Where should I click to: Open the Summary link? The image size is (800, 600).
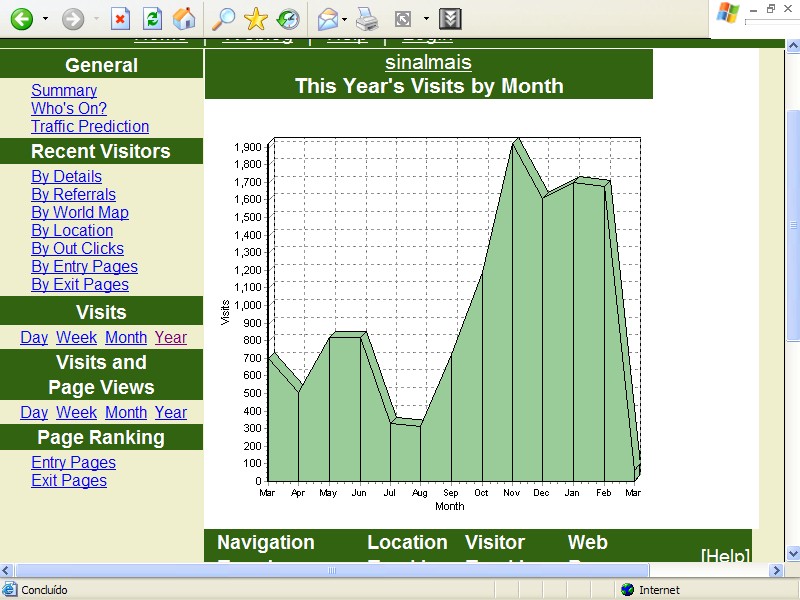click(x=64, y=90)
